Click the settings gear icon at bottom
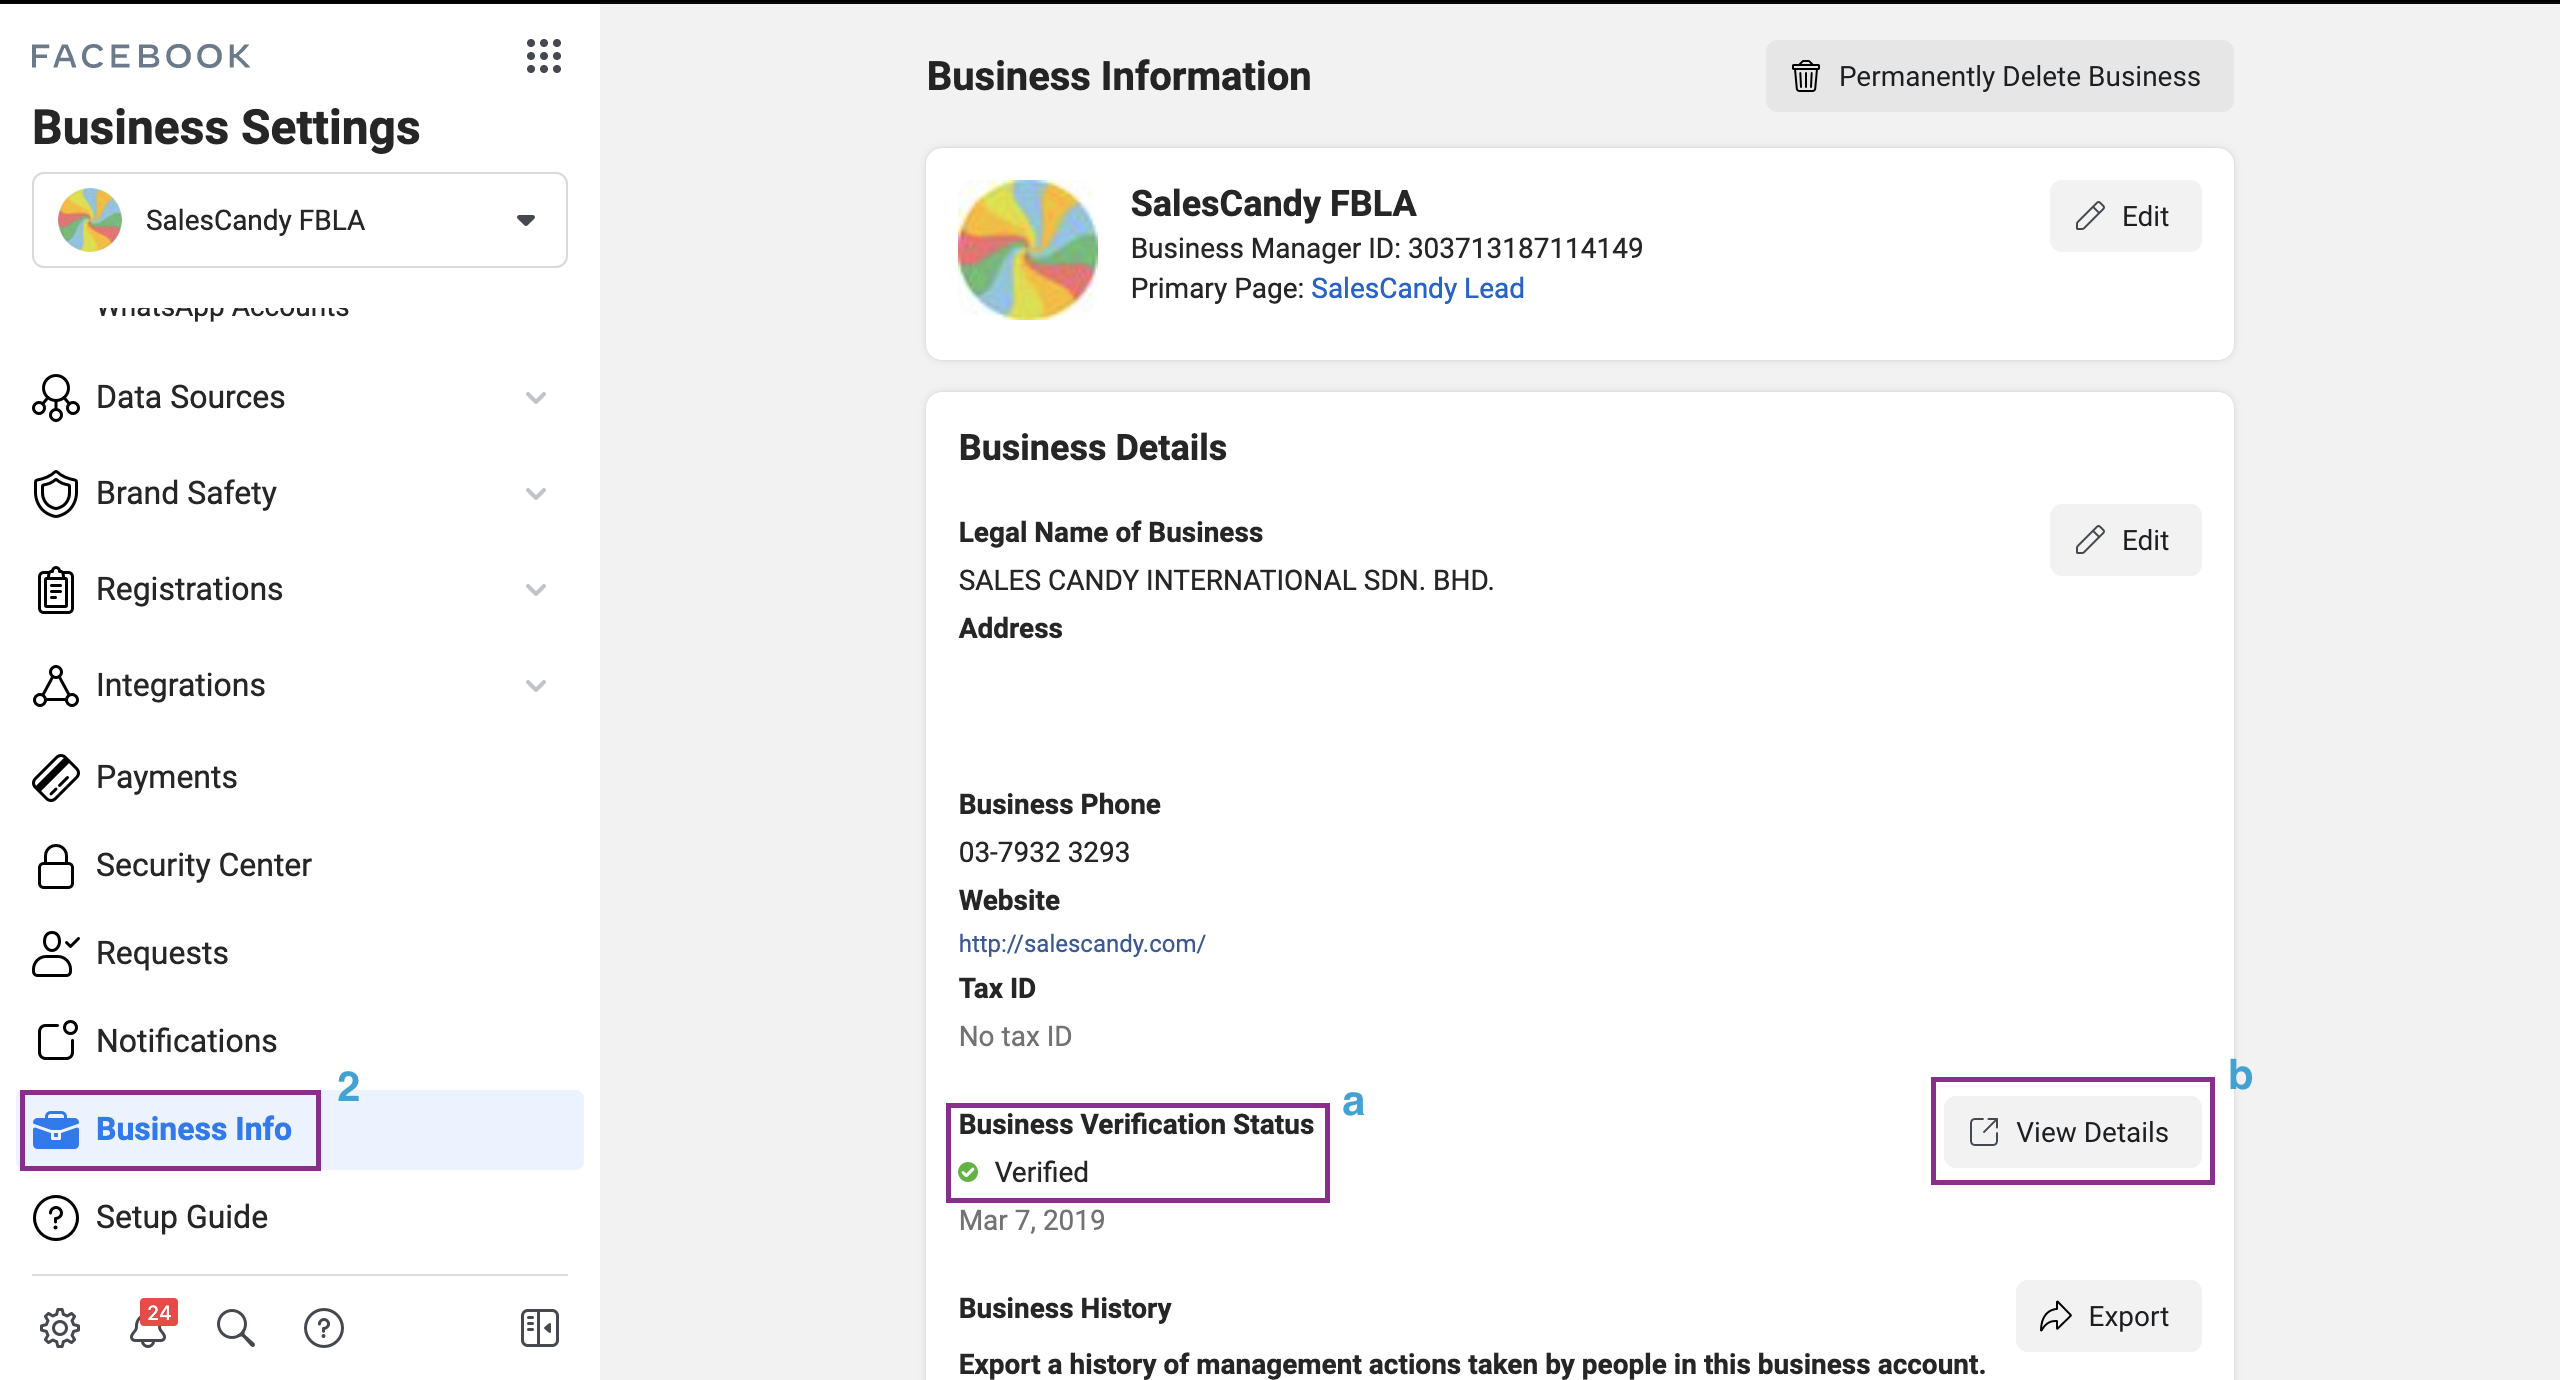The image size is (2560, 1380). (x=60, y=1327)
